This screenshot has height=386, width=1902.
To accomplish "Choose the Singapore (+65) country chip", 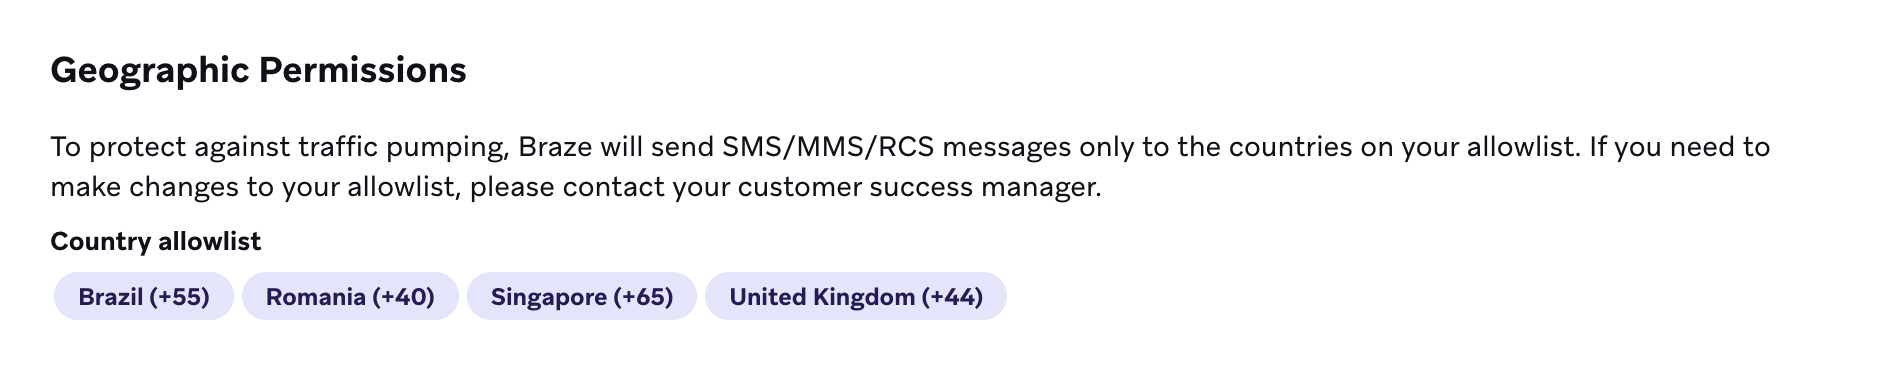I will [x=581, y=297].
